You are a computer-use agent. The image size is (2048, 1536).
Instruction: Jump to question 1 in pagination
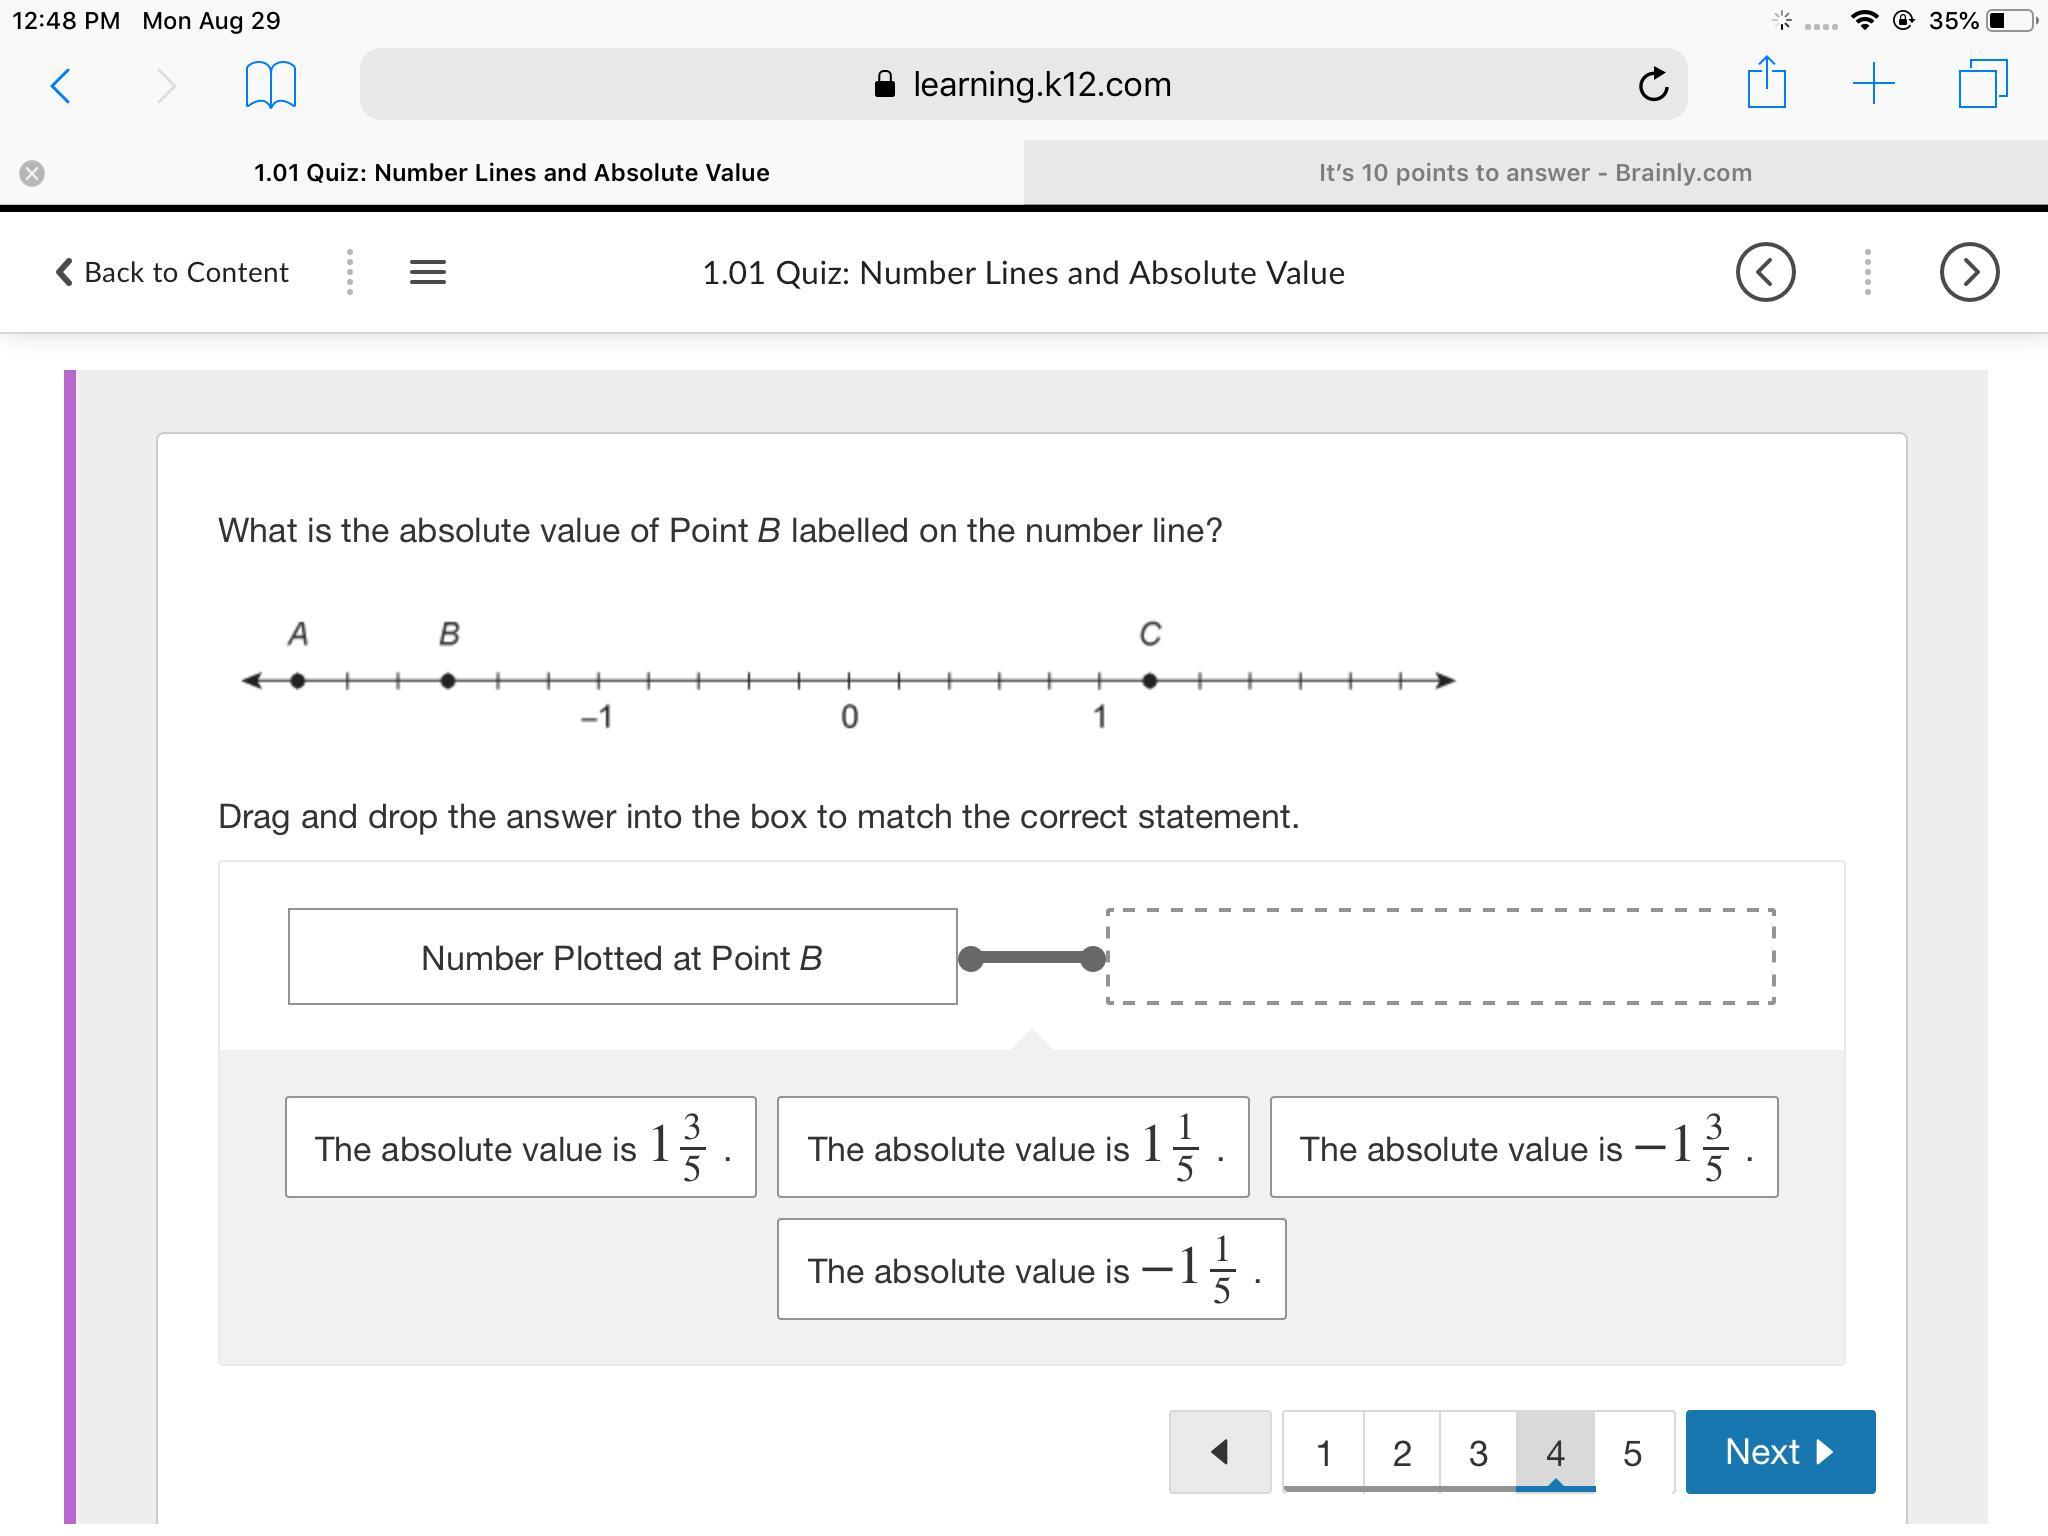click(1324, 1452)
